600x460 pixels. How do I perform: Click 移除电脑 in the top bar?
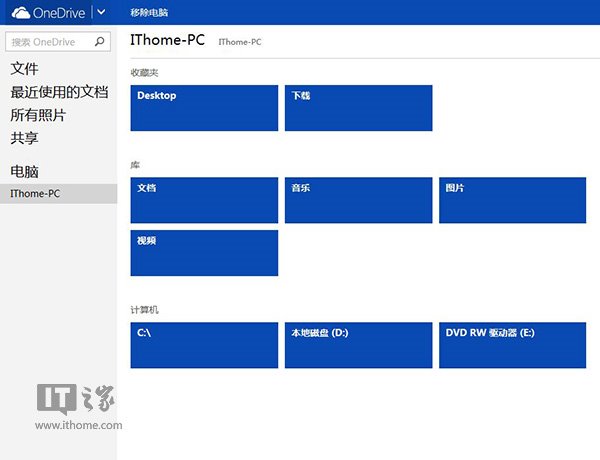pos(149,13)
